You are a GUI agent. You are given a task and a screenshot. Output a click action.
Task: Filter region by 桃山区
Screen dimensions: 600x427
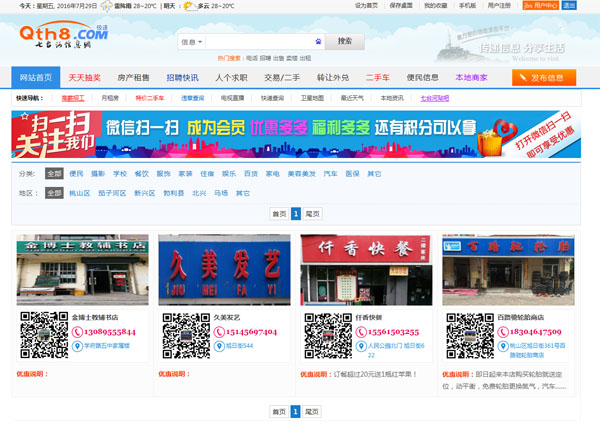click(79, 193)
